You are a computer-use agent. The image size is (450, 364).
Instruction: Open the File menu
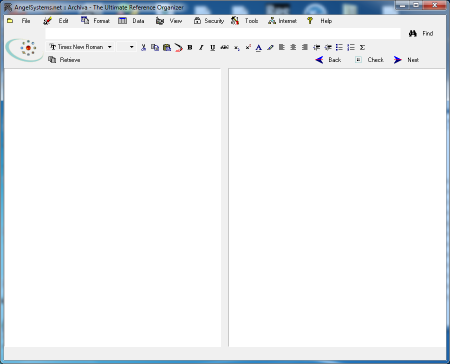[x=26, y=21]
